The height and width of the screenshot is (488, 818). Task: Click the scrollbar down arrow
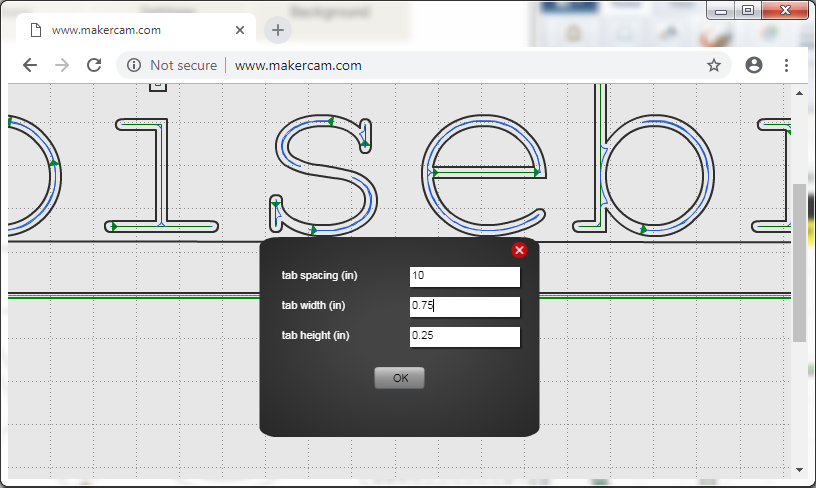tap(799, 469)
